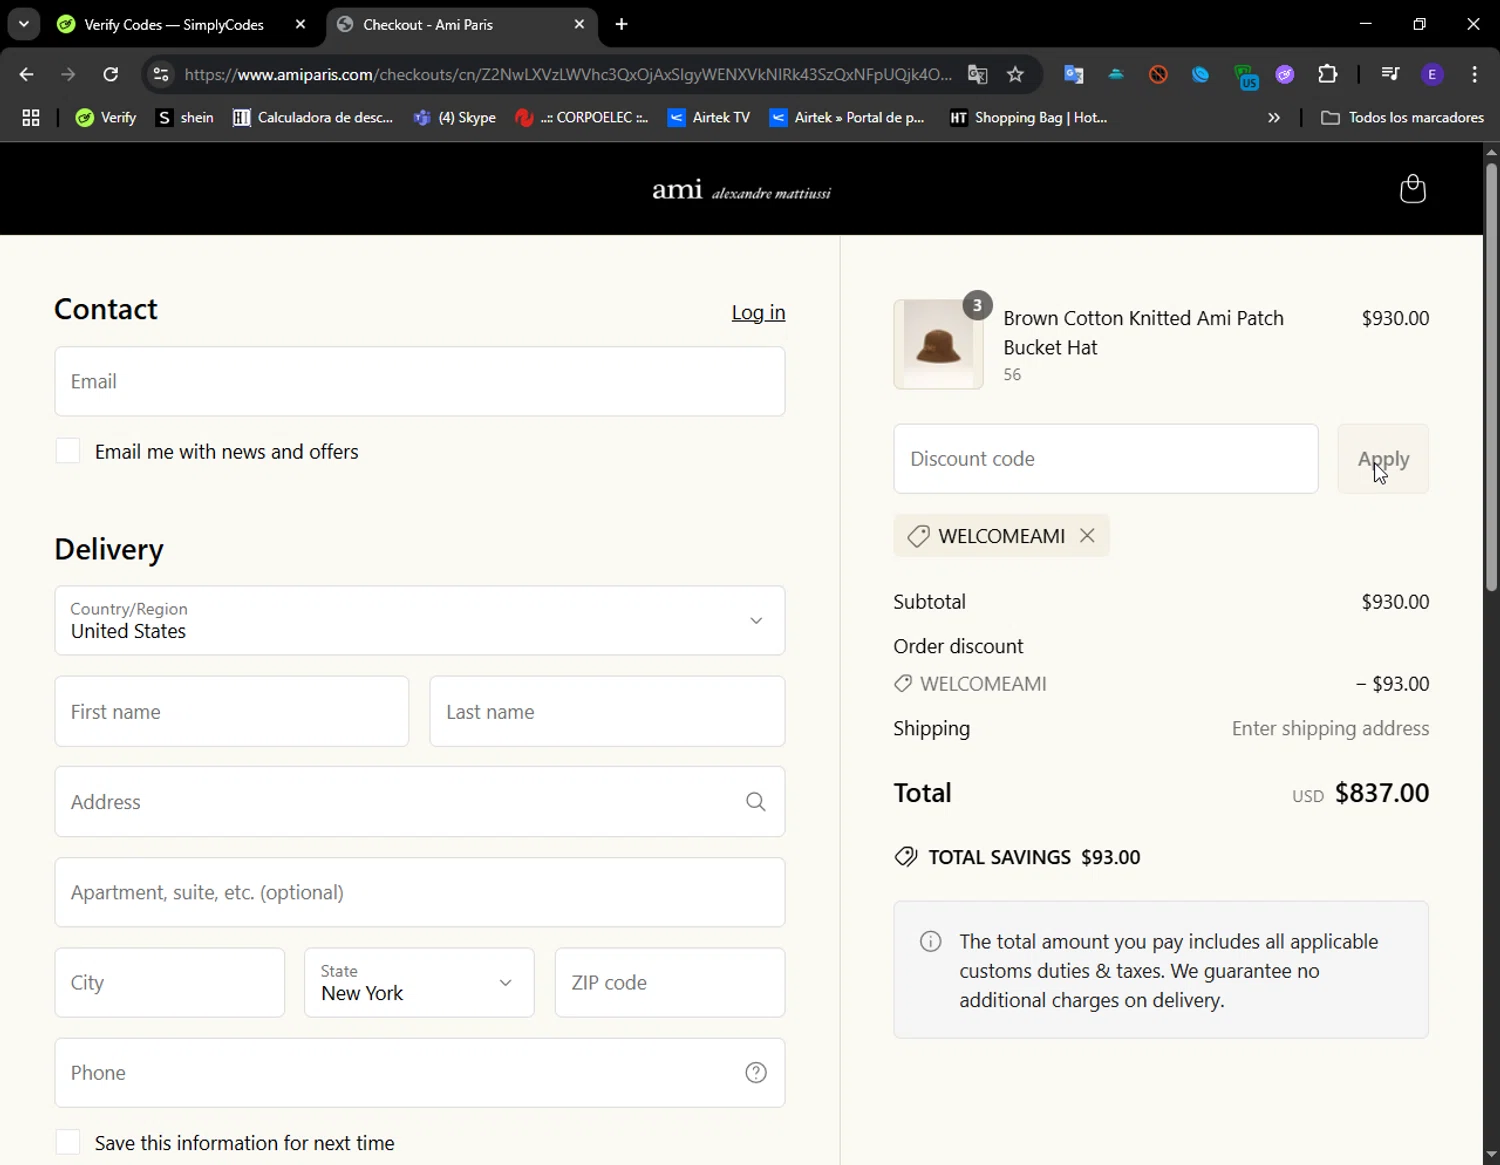Bookmark this page with the star icon
The height and width of the screenshot is (1165, 1500).
1016,74
